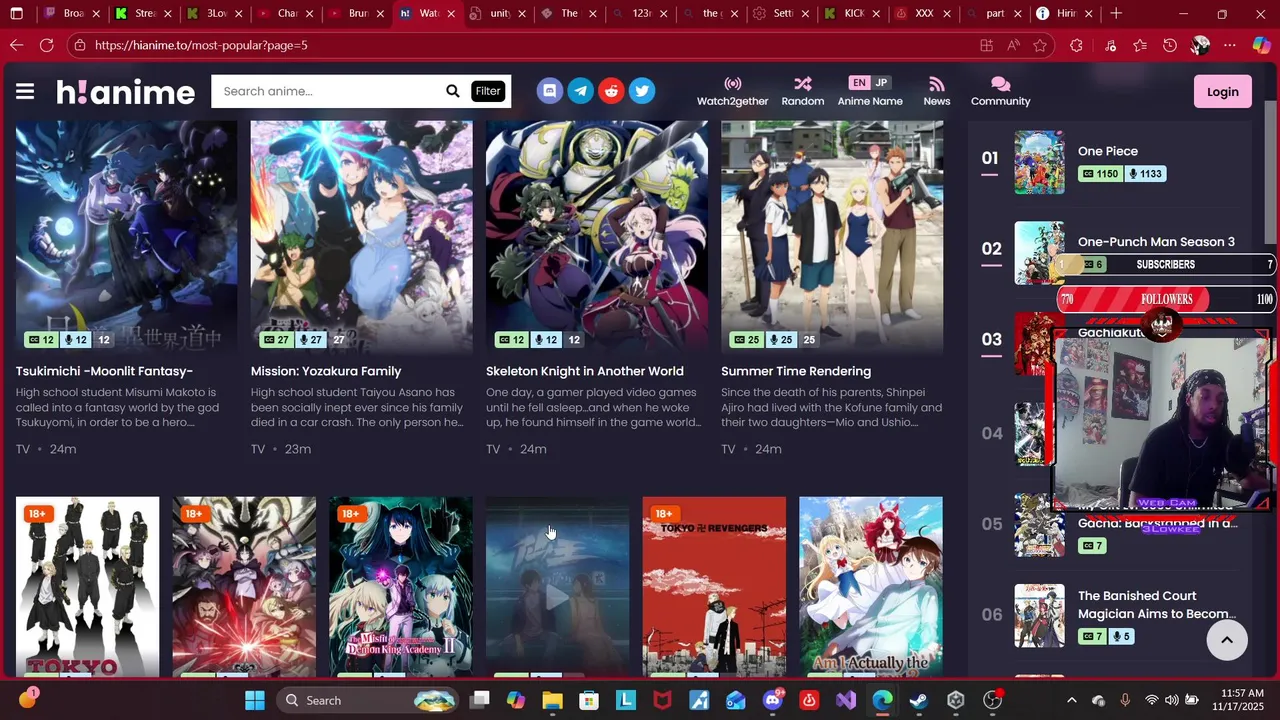Open One-Punch Man Season 3 ranking link
This screenshot has height=720, width=1280.
click(1156, 242)
